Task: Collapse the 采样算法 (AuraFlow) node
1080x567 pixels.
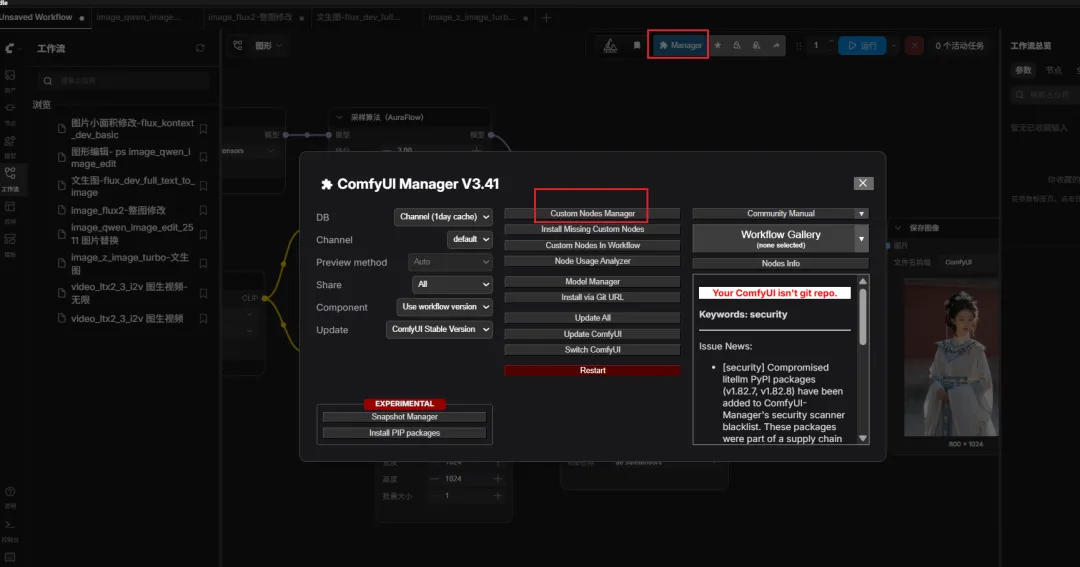Action: click(x=340, y=117)
